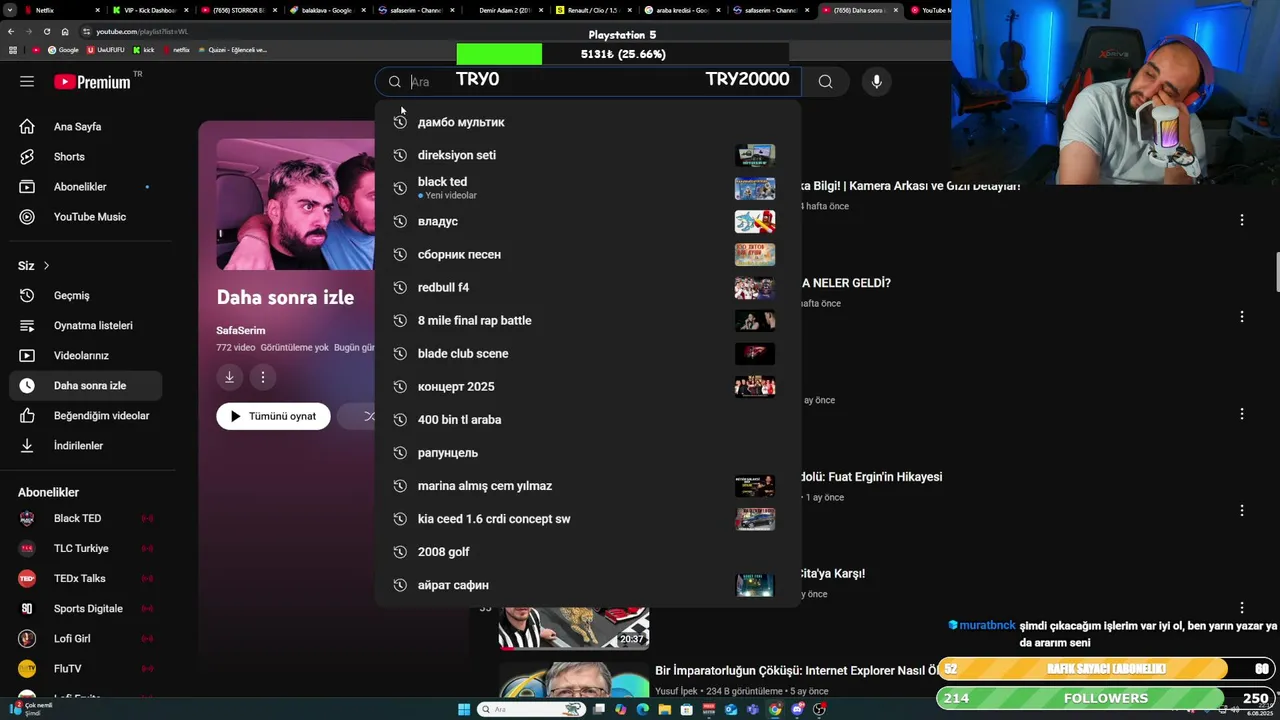Open Videolarınız in the sidebar
The height and width of the screenshot is (720, 1280).
[x=86, y=356]
